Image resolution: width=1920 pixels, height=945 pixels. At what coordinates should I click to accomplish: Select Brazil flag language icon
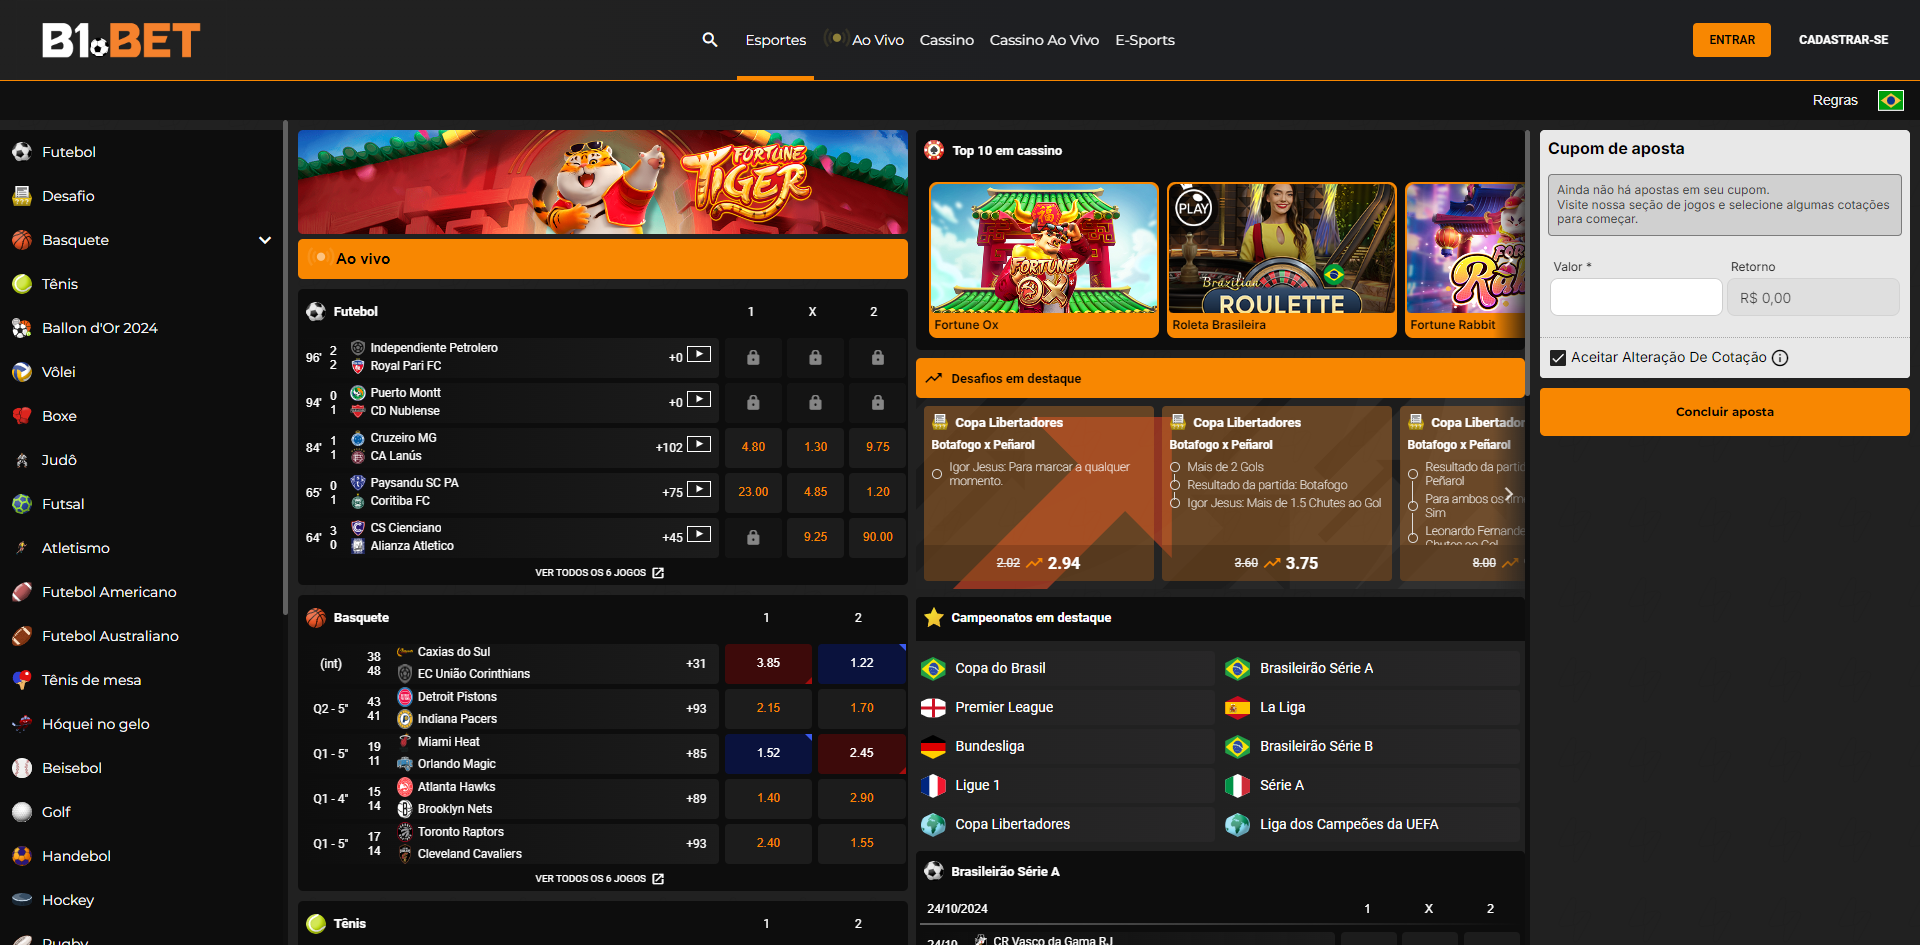point(1890,100)
